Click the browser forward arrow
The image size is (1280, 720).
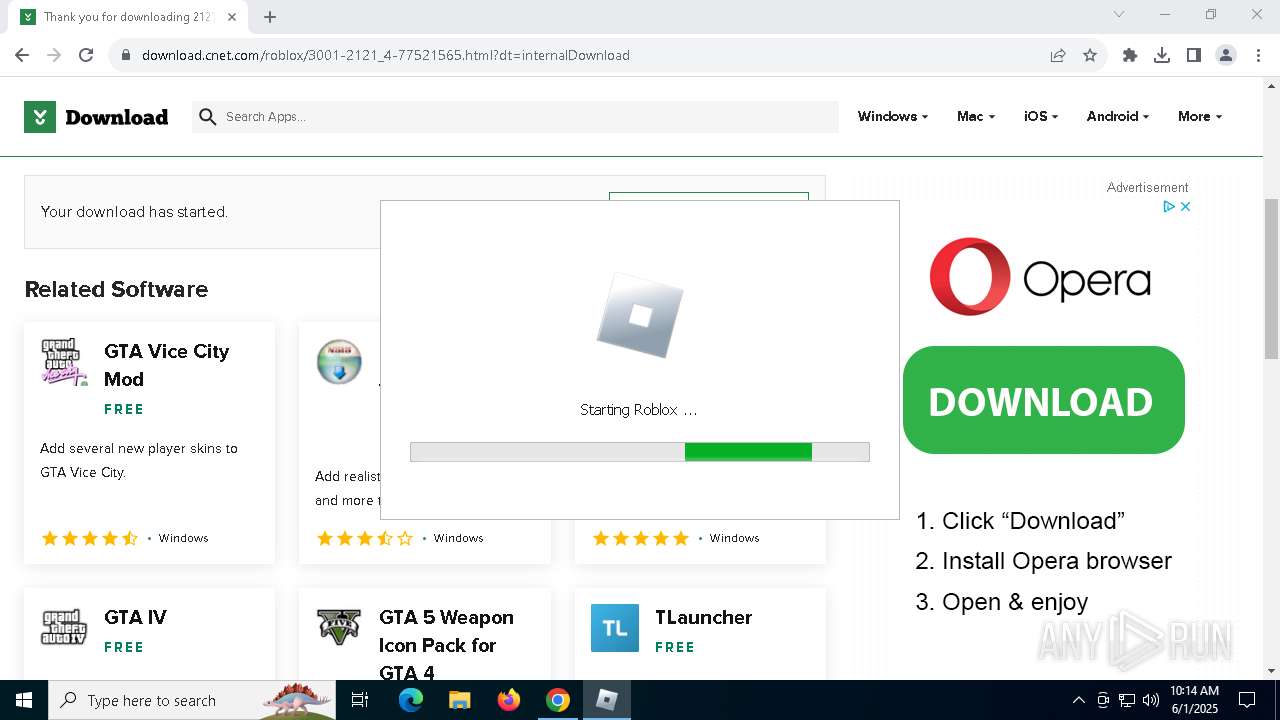pyautogui.click(x=54, y=55)
